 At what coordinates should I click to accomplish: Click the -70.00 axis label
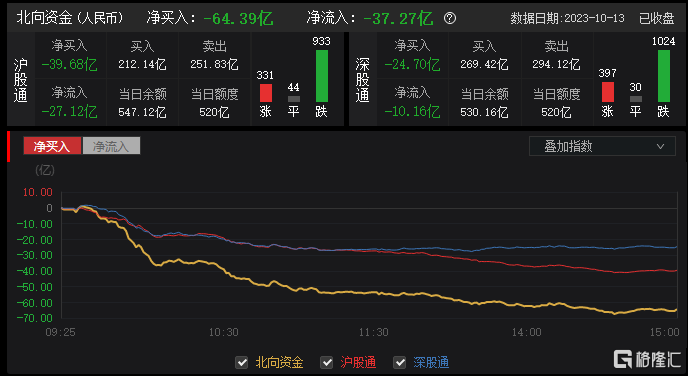[34, 318]
